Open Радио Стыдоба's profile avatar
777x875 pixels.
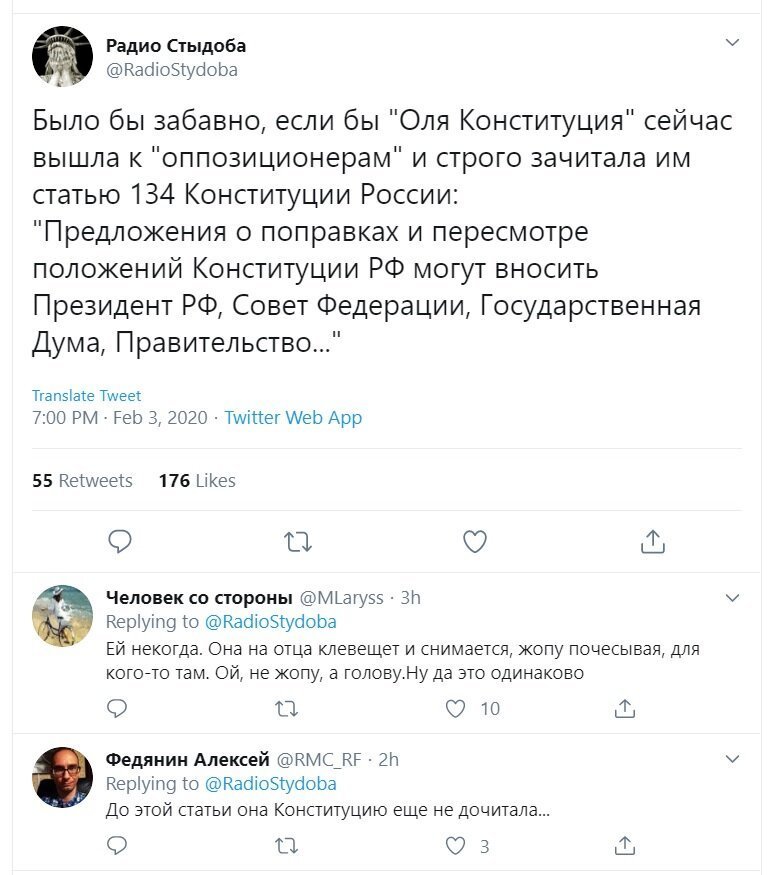coord(63,56)
